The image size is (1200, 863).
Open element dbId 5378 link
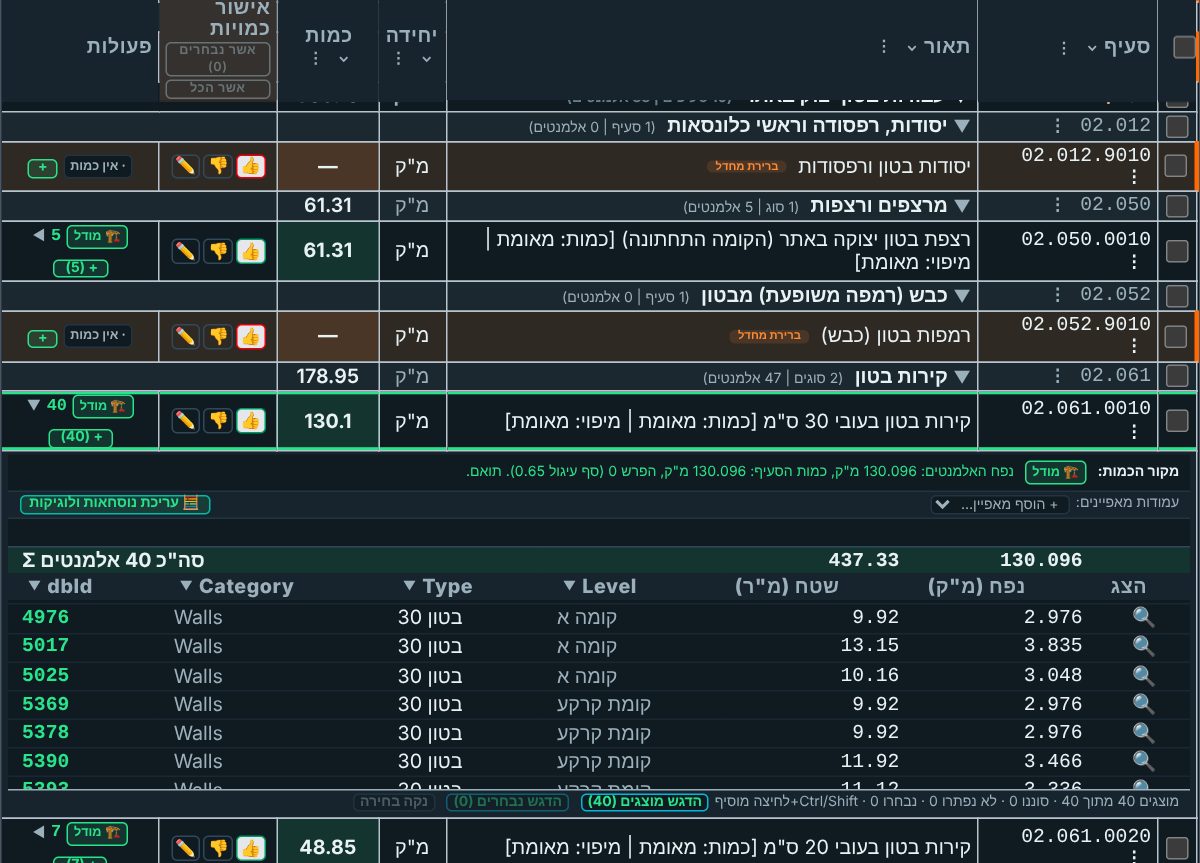tap(45, 733)
